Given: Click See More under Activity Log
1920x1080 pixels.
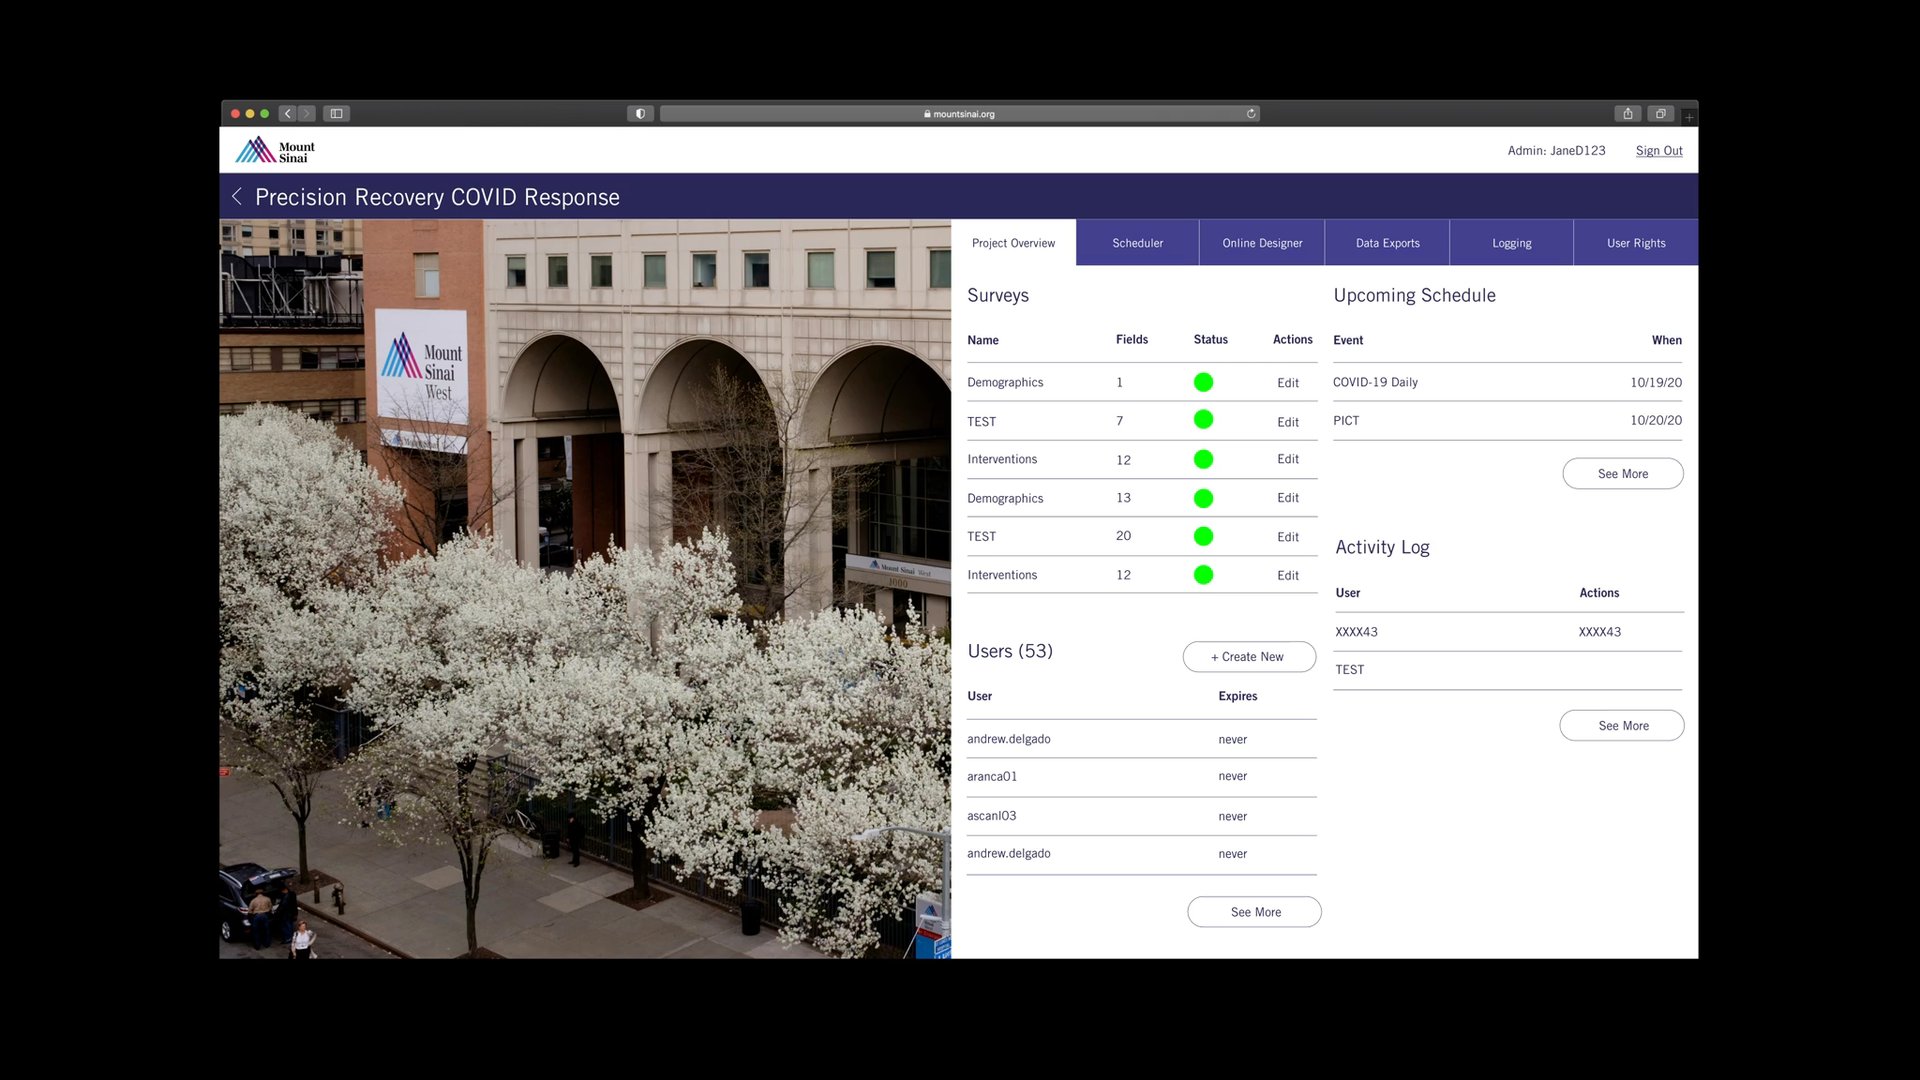Looking at the screenshot, I should pos(1622,726).
